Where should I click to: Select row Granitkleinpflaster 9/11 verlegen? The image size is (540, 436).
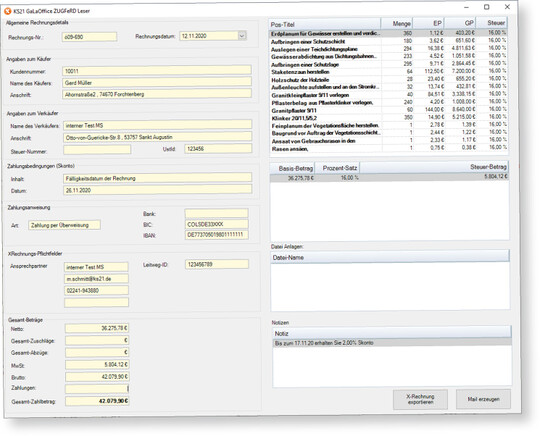pos(388,94)
